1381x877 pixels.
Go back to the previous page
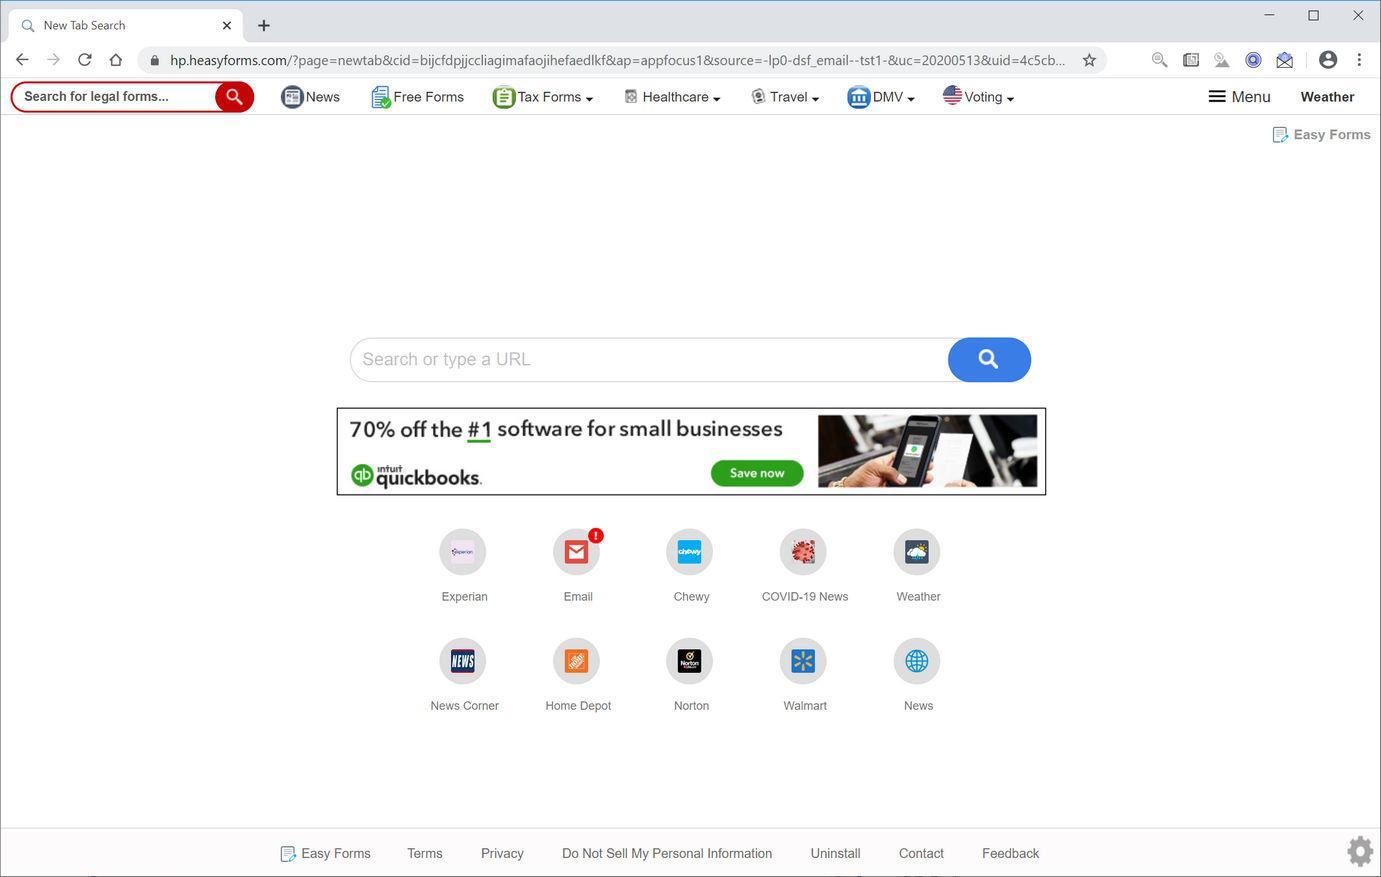point(22,60)
